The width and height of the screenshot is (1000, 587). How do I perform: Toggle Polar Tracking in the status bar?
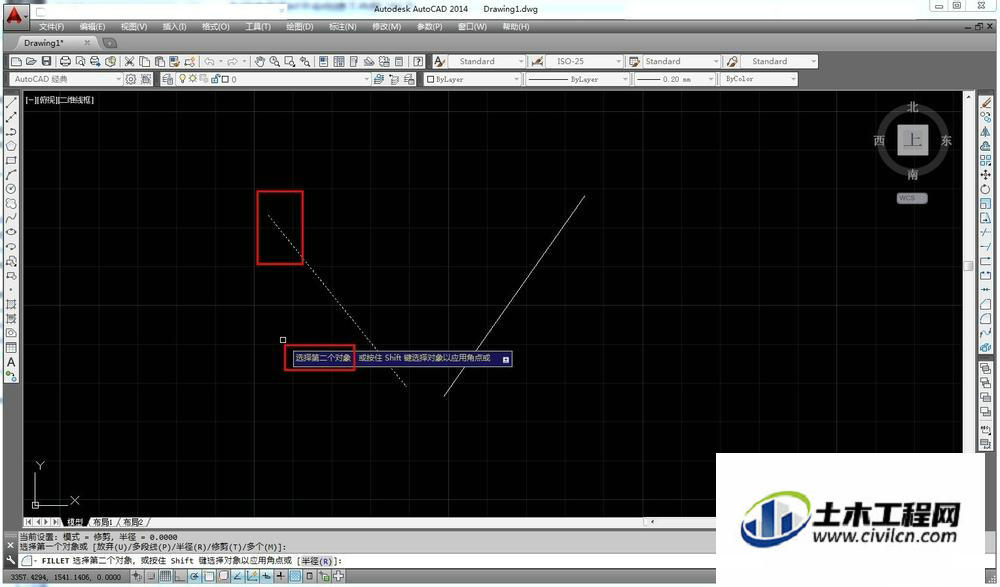click(194, 576)
